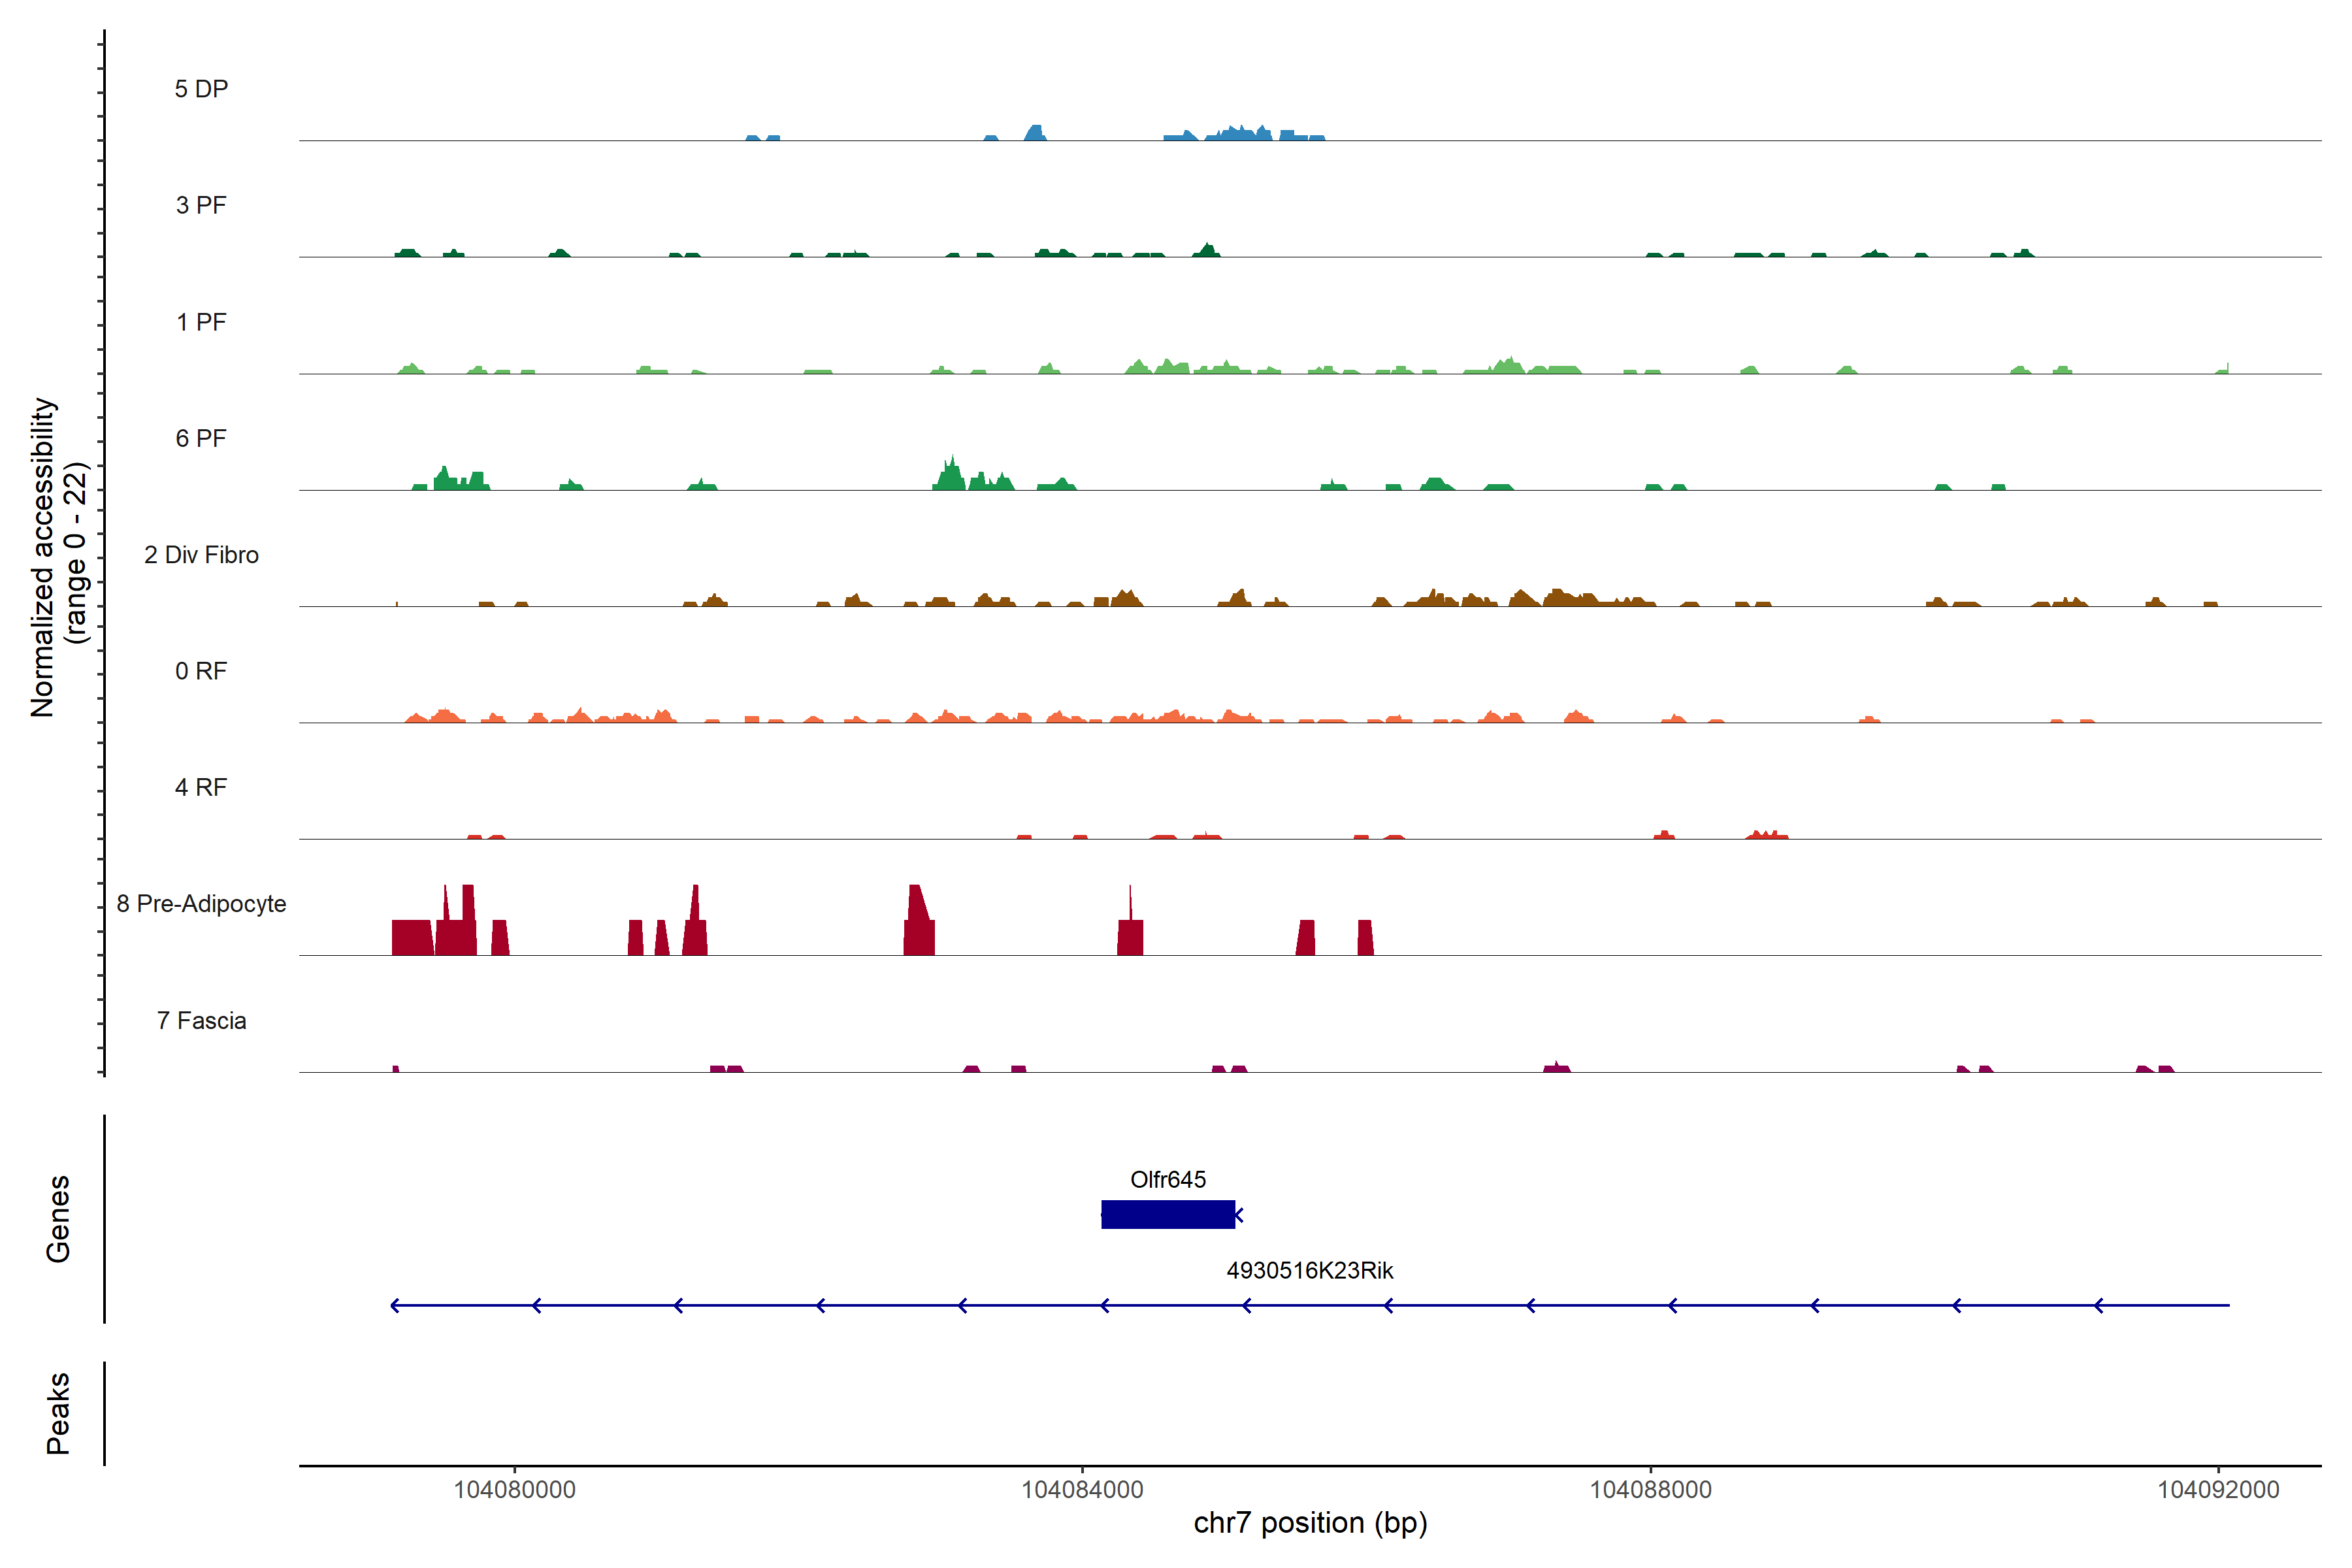
Task: Click the 0 RF track label
Action: click(x=201, y=671)
